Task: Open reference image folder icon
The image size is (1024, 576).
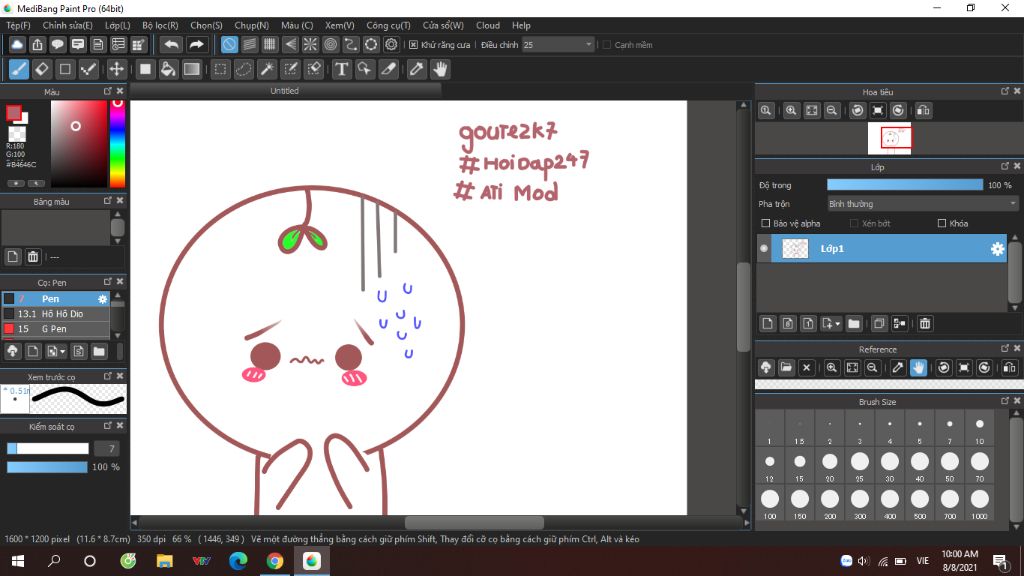Action: pos(786,368)
